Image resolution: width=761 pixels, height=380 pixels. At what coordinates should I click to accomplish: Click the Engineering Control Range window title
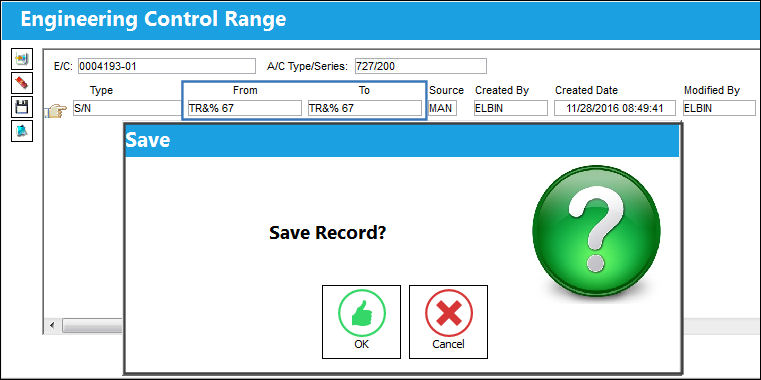pos(153,19)
